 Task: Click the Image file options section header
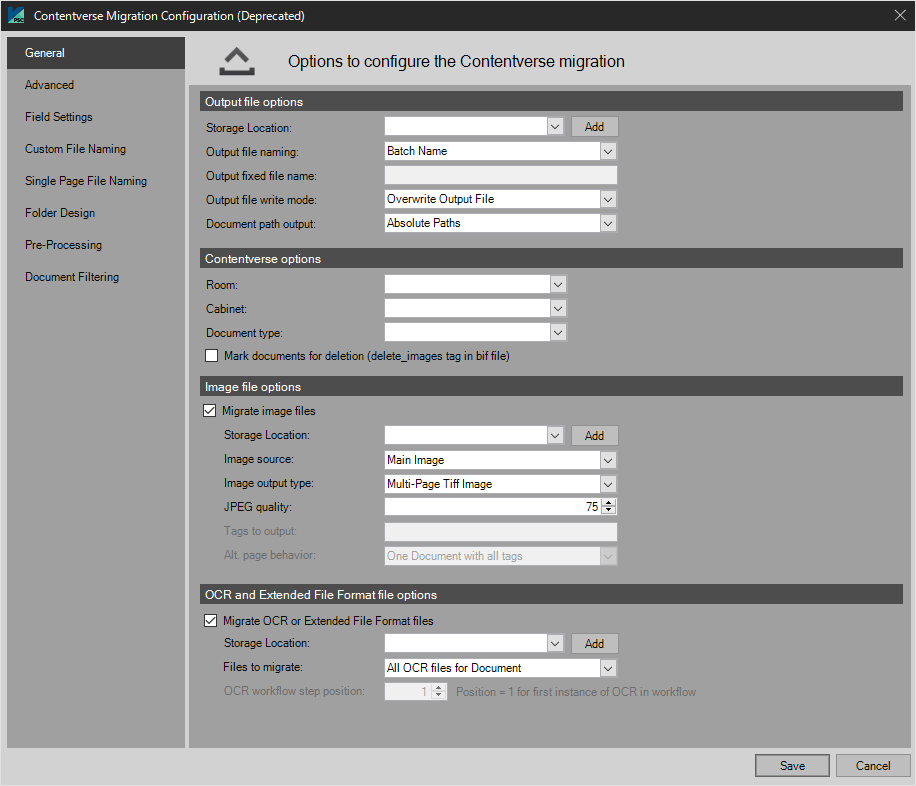click(x=551, y=387)
